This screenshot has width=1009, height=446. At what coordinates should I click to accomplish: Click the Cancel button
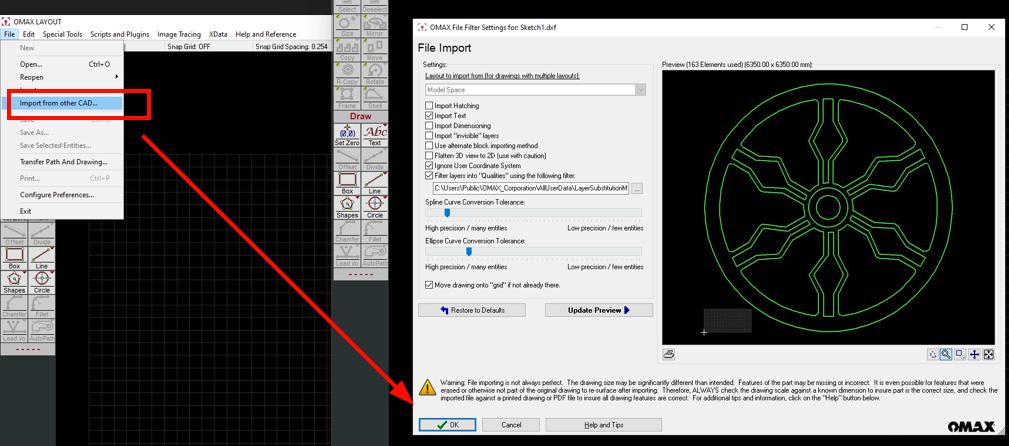coord(511,425)
